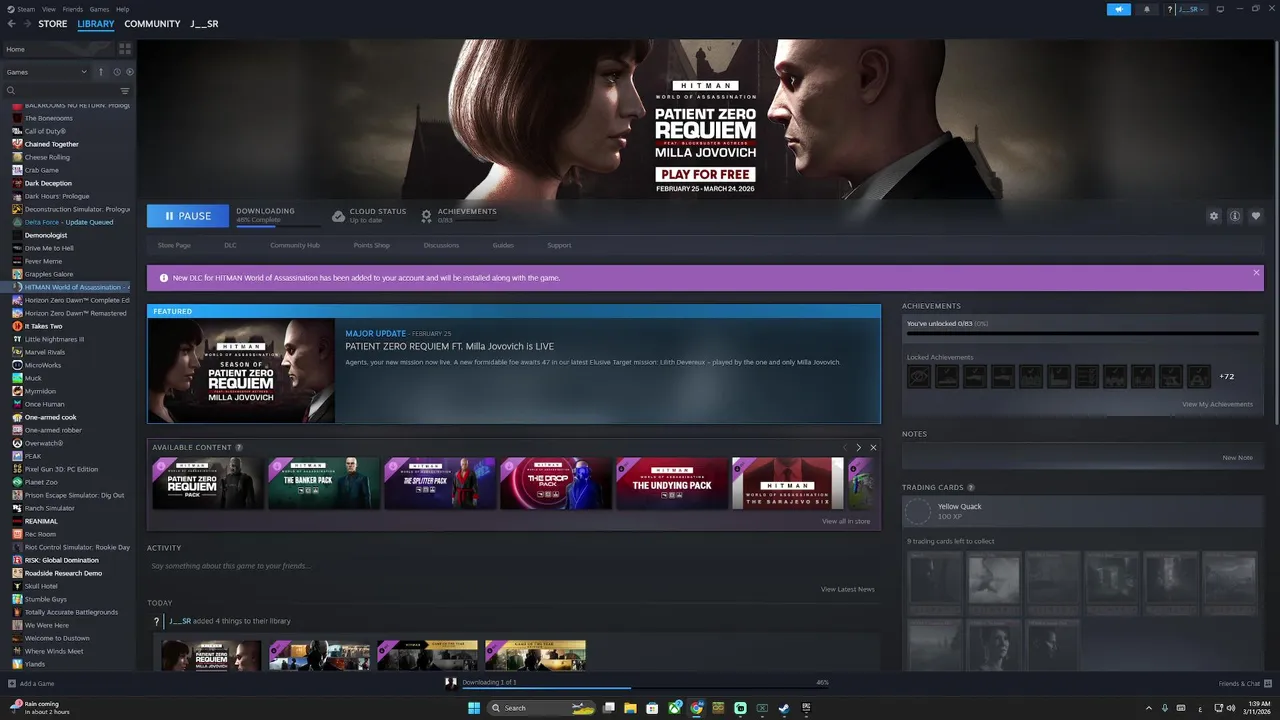Switch library to grid view icon next to Home
Image resolution: width=1280 pixels, height=720 pixels.
tap(125, 48)
